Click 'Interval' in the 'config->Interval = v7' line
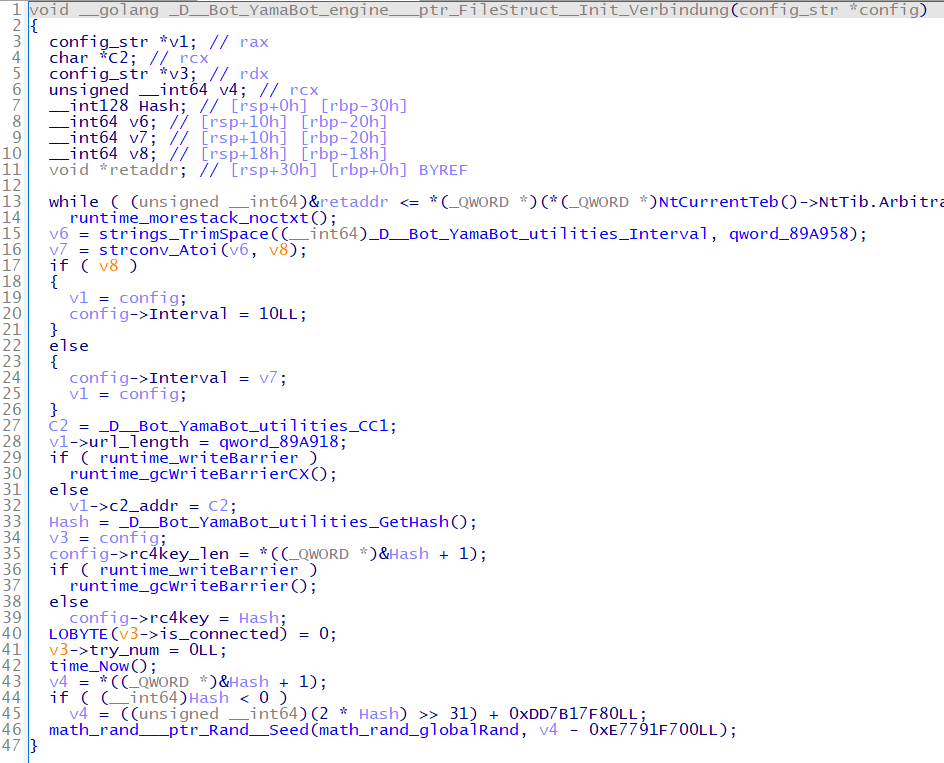 (x=188, y=378)
